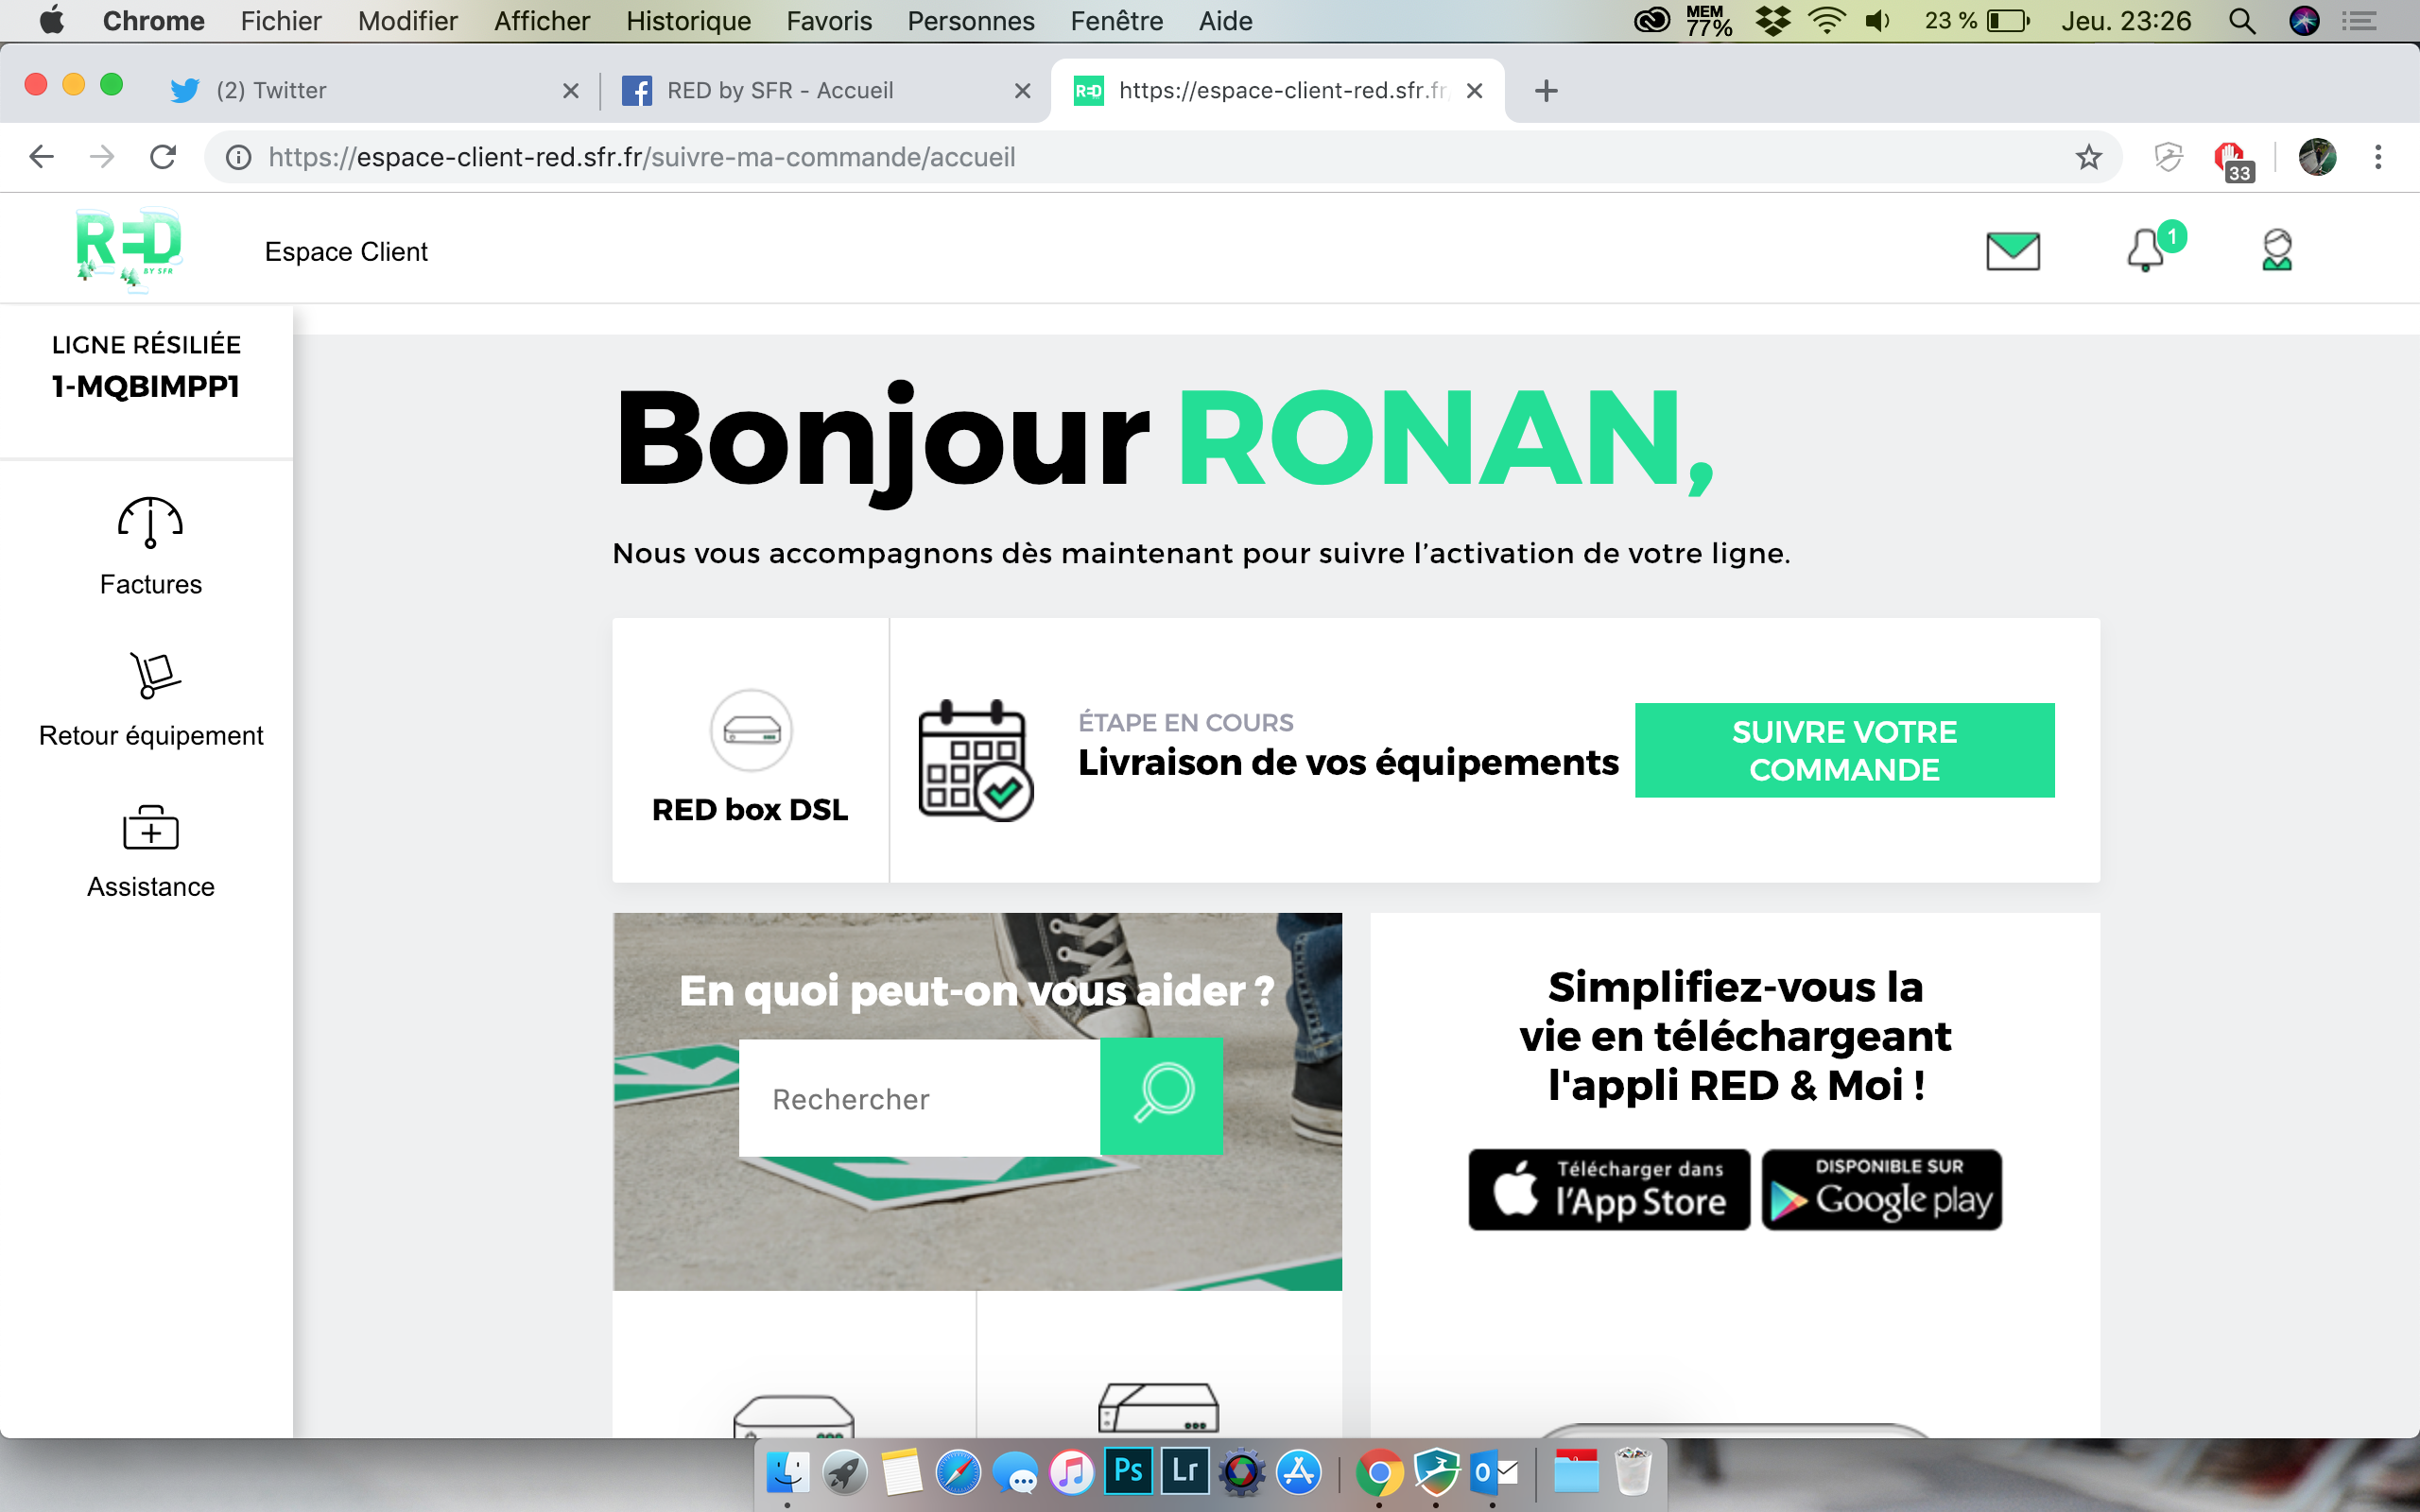Open Siri from the menu bar
The width and height of the screenshot is (2420, 1512).
tap(2304, 21)
